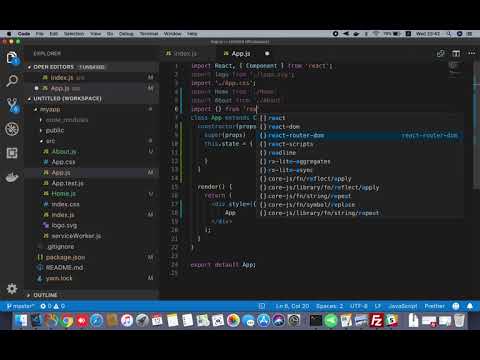This screenshot has width=480, height=360.
Task: Click the notifications bell in status bar
Action: (470, 306)
